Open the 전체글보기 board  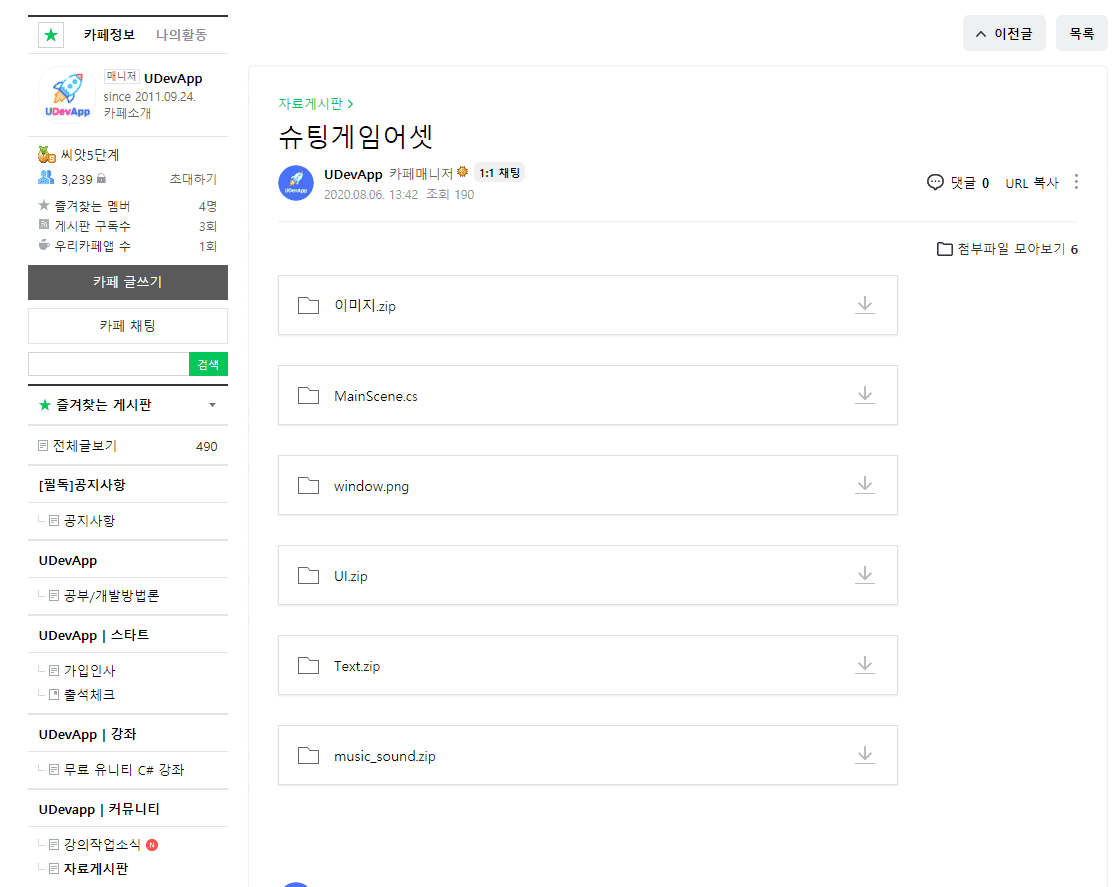click(85, 446)
